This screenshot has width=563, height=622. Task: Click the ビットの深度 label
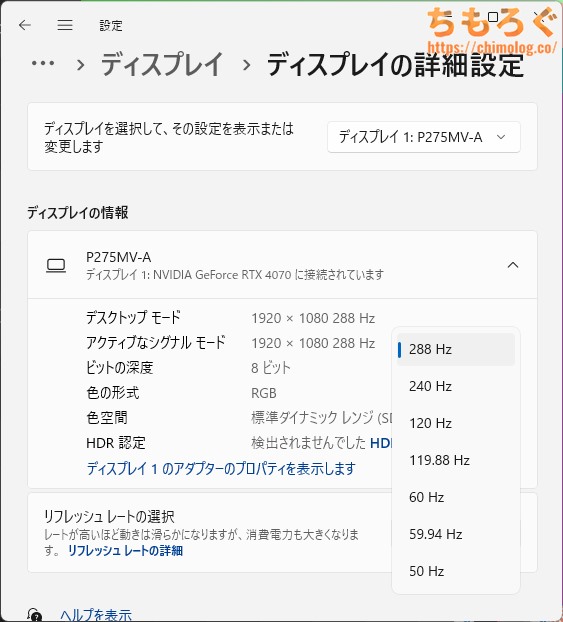click(x=119, y=368)
